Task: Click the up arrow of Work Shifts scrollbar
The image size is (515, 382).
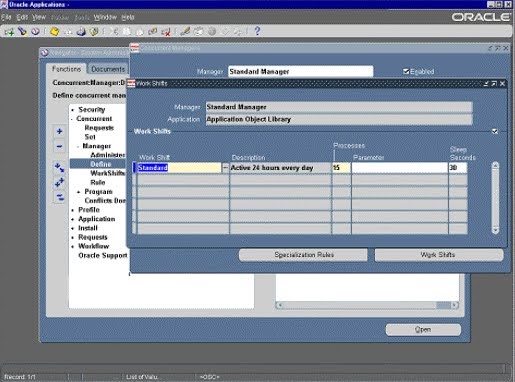Action: (x=495, y=165)
